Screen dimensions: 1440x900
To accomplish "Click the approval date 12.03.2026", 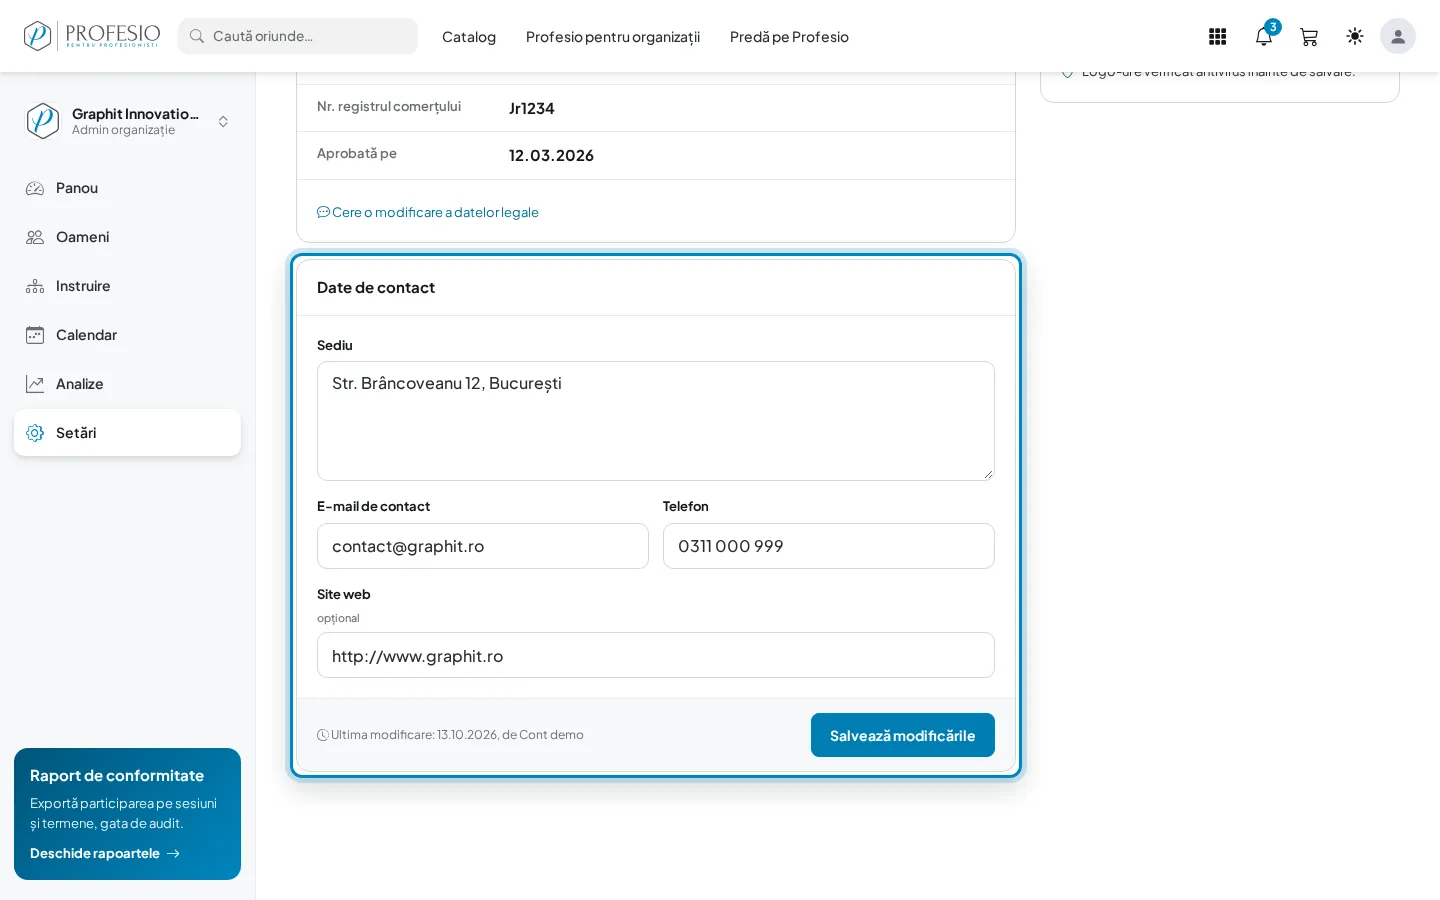I will 551,155.
